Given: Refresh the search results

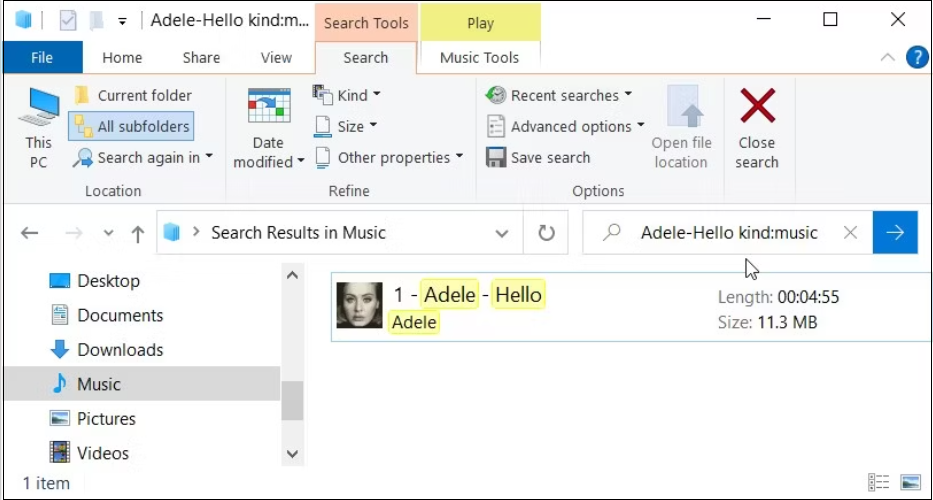Looking at the screenshot, I should click(x=546, y=233).
